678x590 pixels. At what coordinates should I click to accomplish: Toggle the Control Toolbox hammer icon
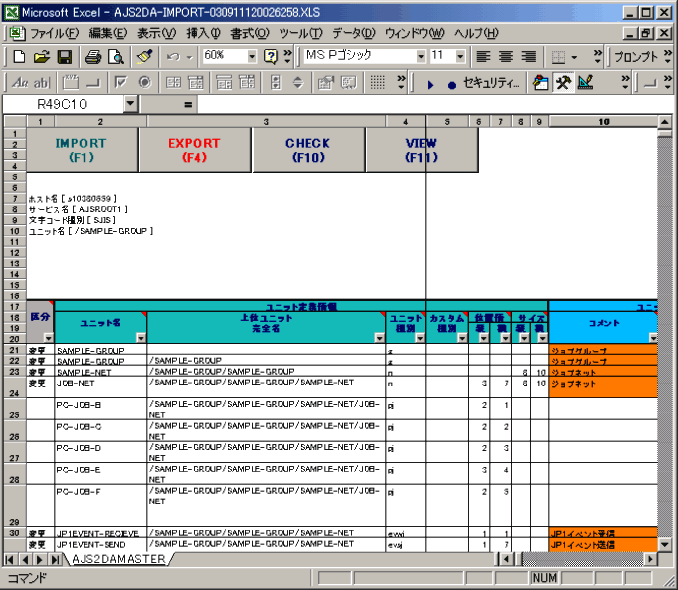point(563,82)
